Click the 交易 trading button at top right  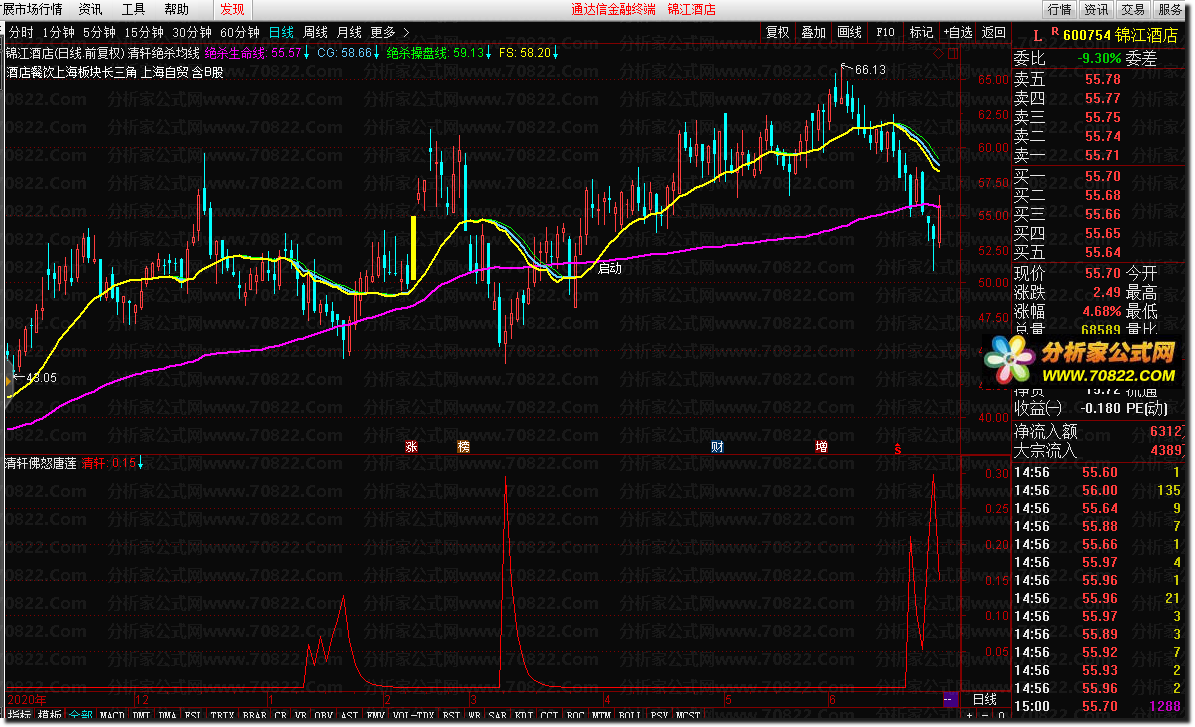click(x=1133, y=9)
